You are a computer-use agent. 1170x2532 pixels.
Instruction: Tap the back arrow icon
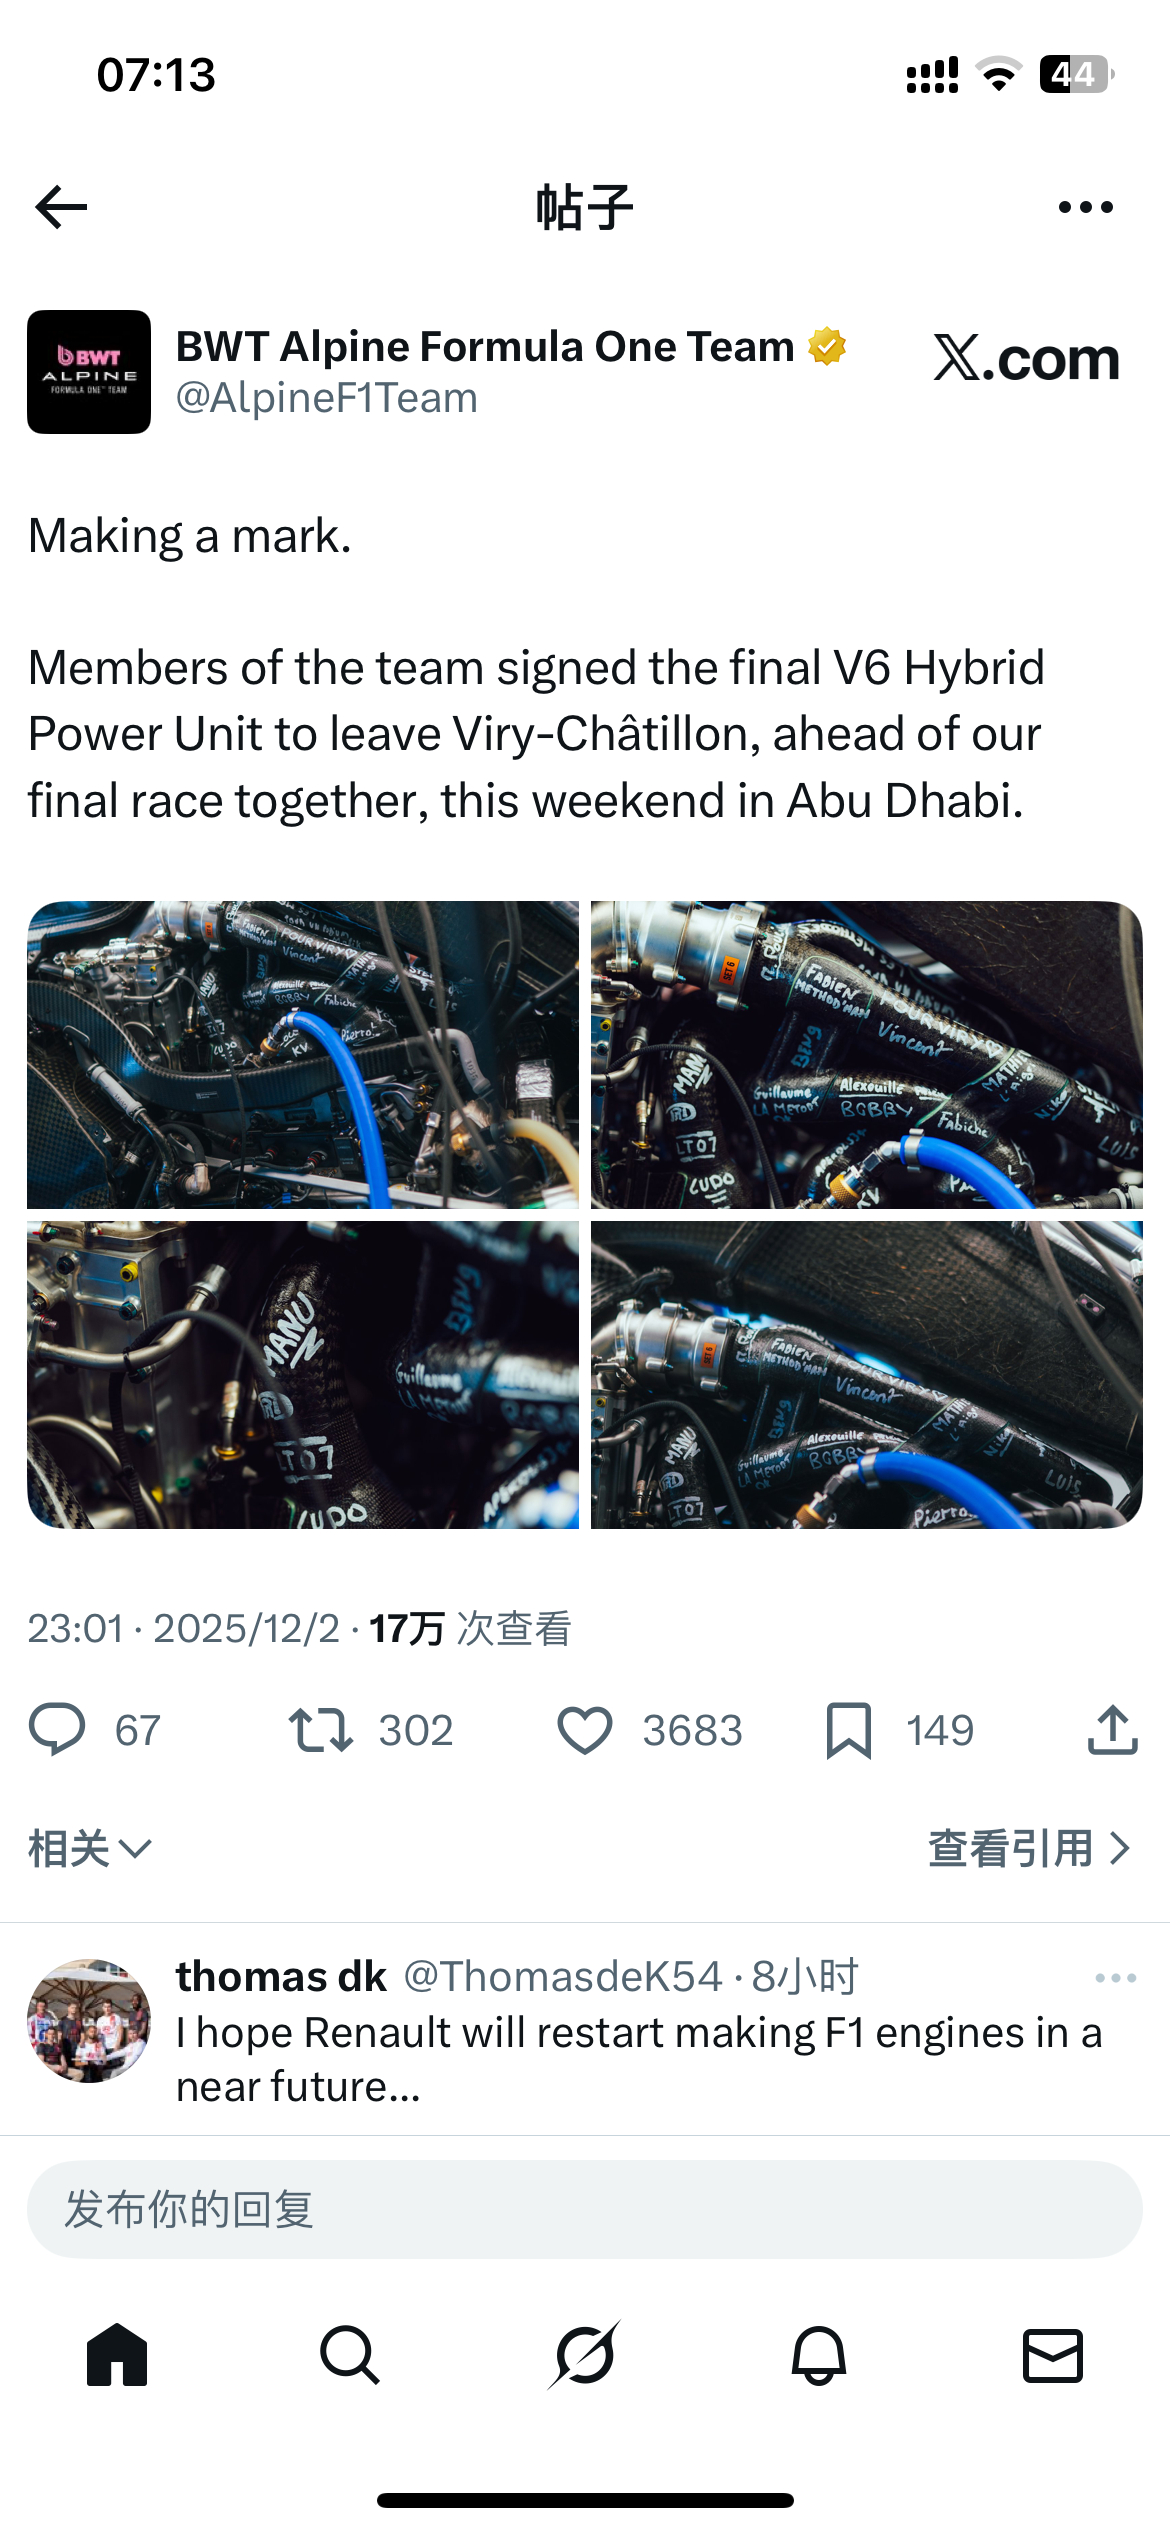click(61, 207)
